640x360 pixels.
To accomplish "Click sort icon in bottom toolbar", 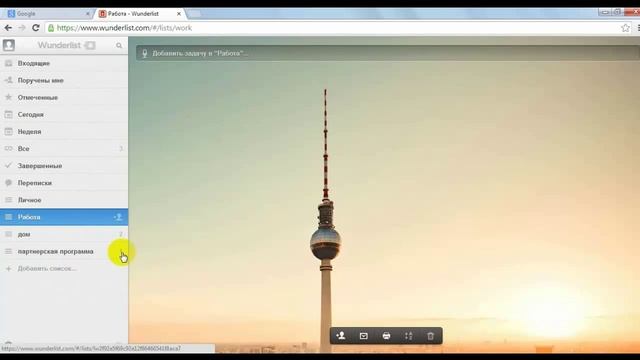I will pos(409,336).
